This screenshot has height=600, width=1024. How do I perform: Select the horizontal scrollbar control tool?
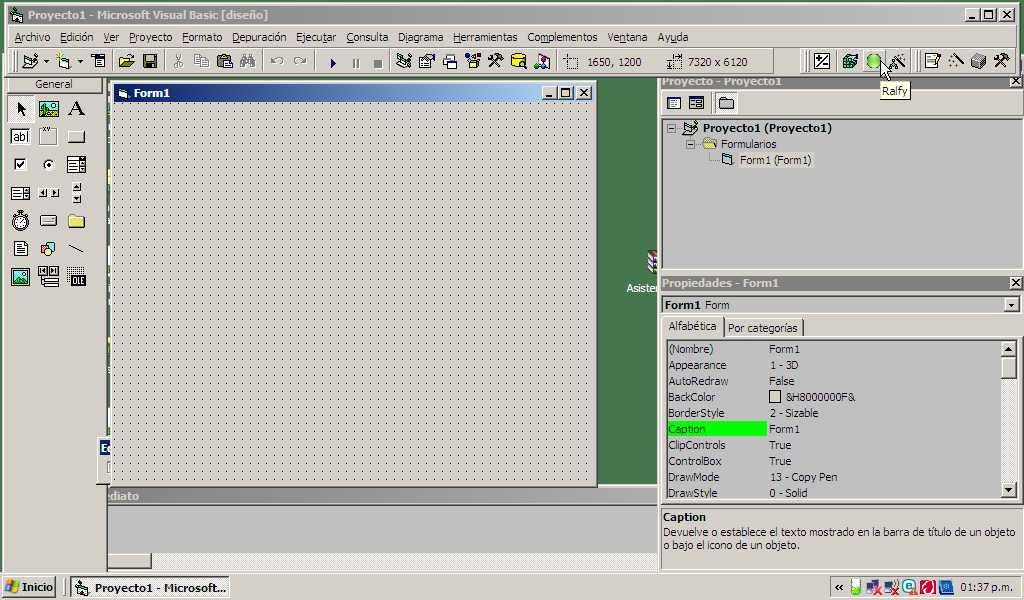[48, 193]
